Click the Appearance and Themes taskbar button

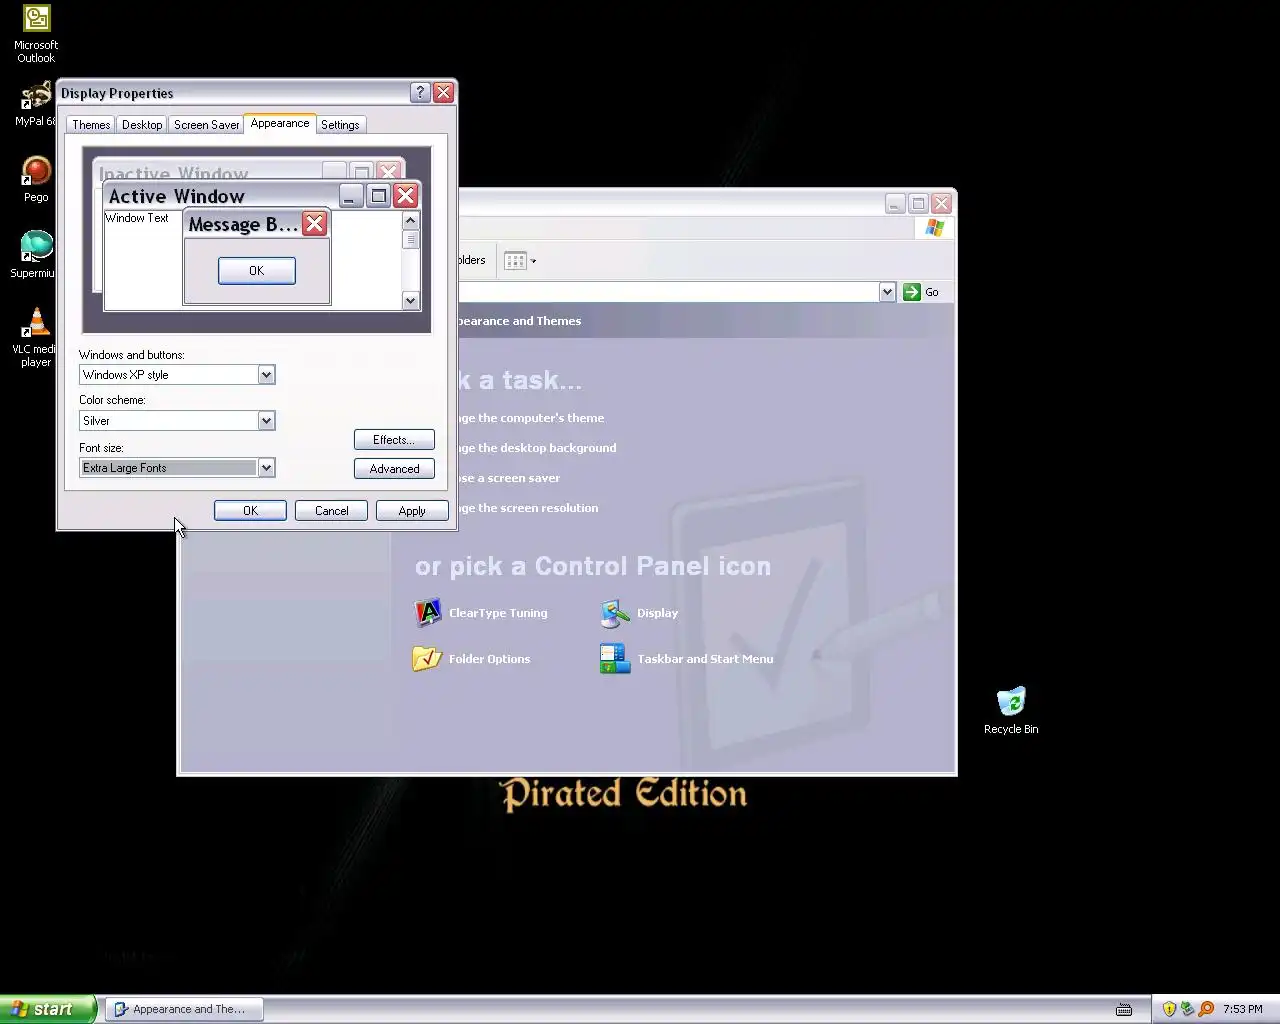184,1009
